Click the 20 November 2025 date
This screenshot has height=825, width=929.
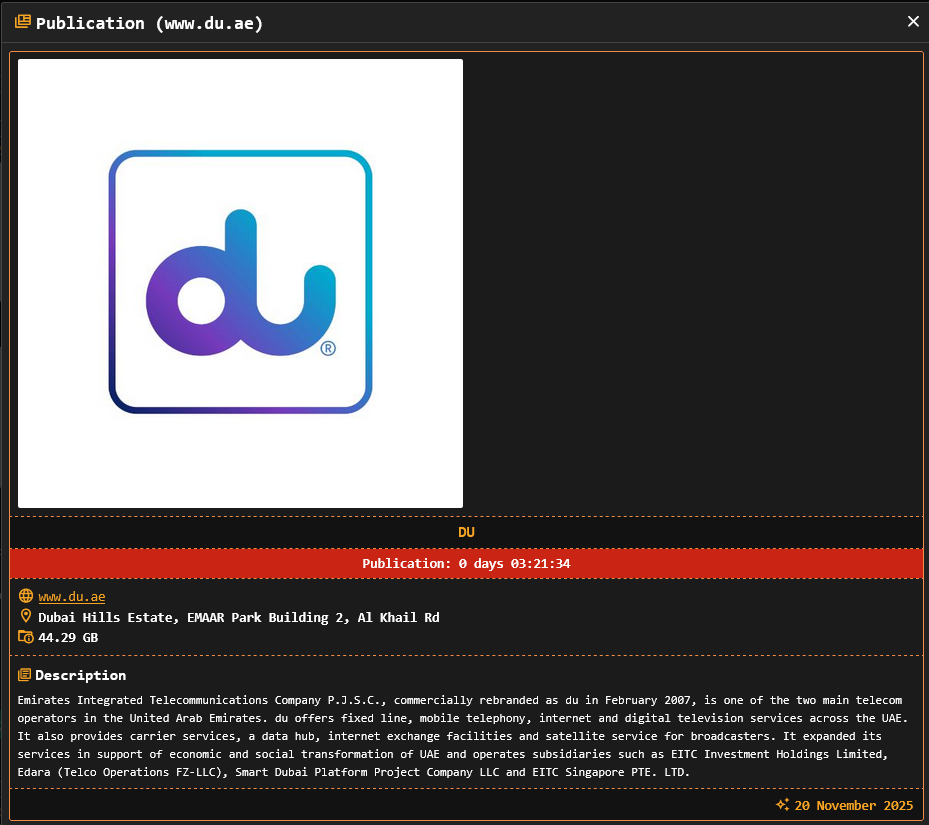click(x=852, y=805)
